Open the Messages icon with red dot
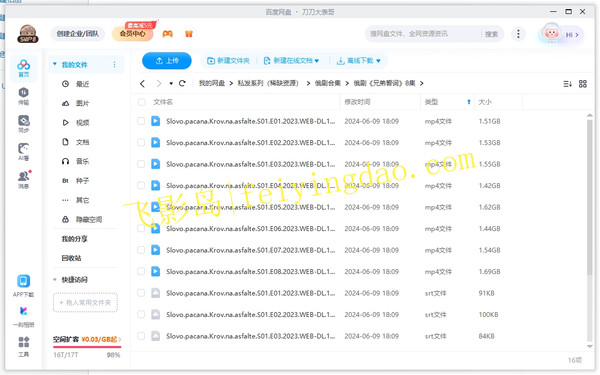Screen dimensions: 600x375 coord(24,179)
